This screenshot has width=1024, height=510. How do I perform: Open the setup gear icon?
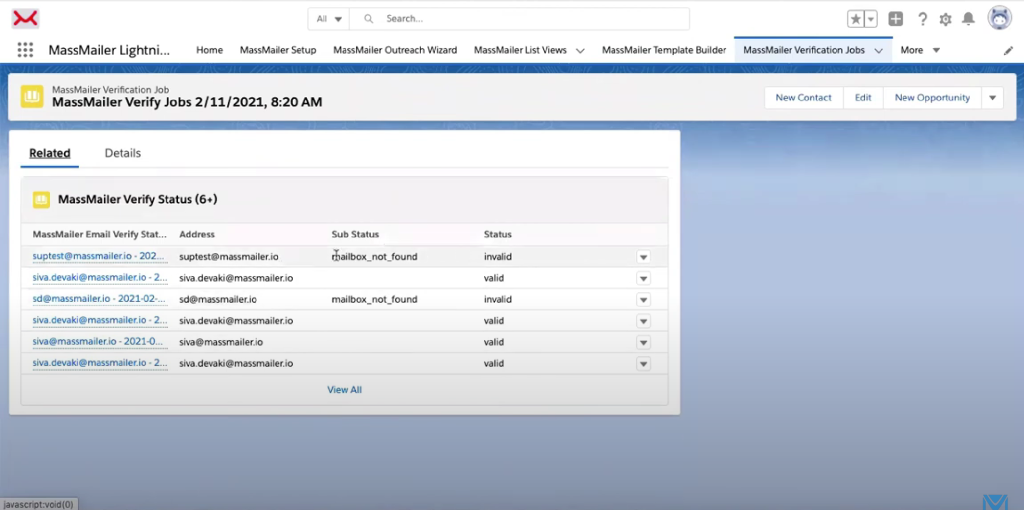tap(945, 19)
